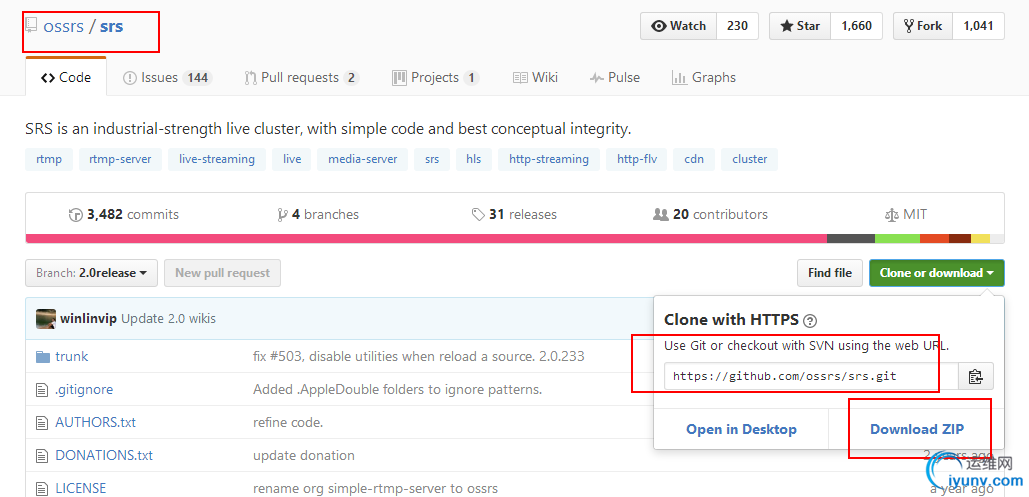This screenshot has width=1029, height=497.
Task: Open the AUTHORS.txt file
Action: [x=95, y=422]
